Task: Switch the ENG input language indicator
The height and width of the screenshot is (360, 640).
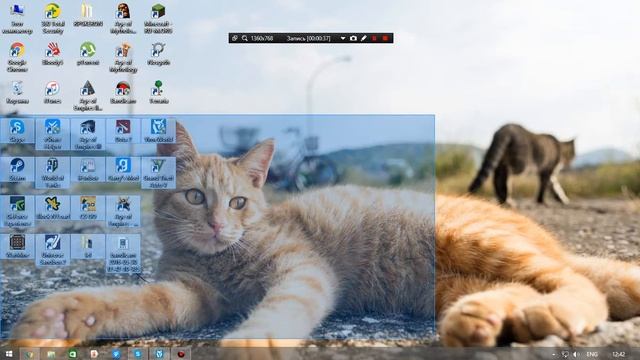Action: click(592, 354)
